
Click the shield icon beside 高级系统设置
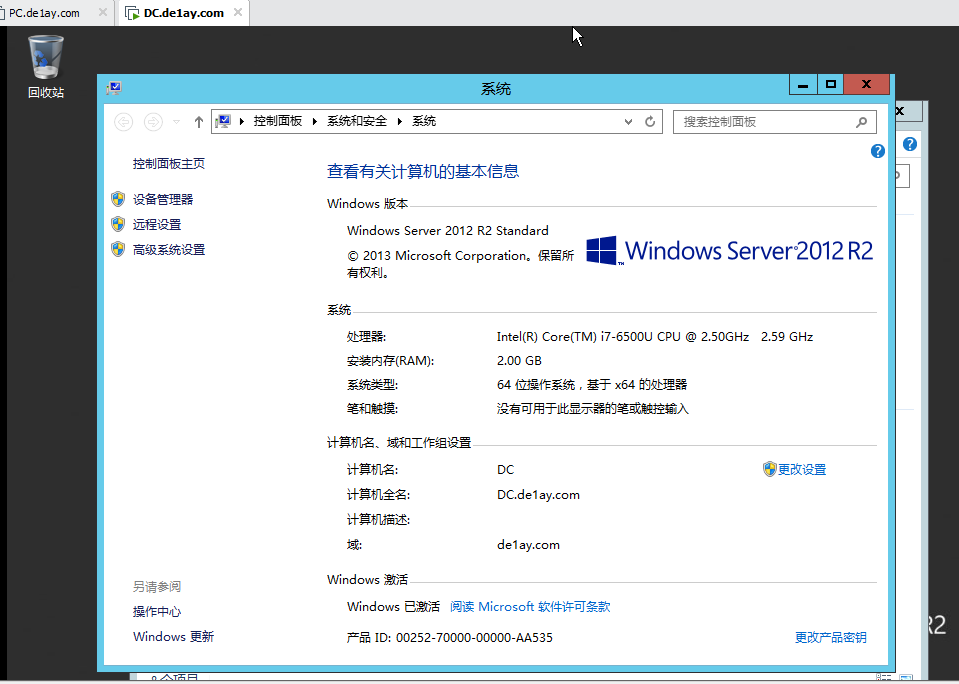pos(118,249)
